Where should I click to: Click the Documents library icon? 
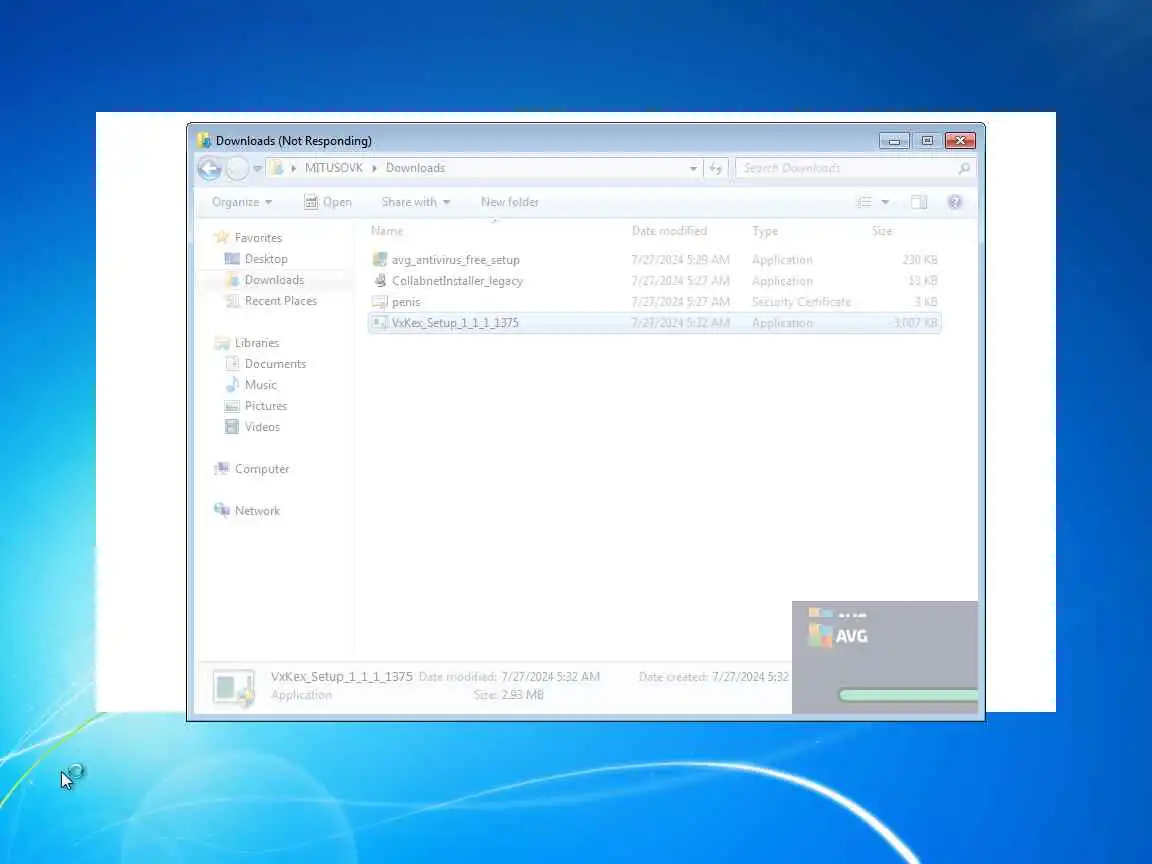[232, 364]
